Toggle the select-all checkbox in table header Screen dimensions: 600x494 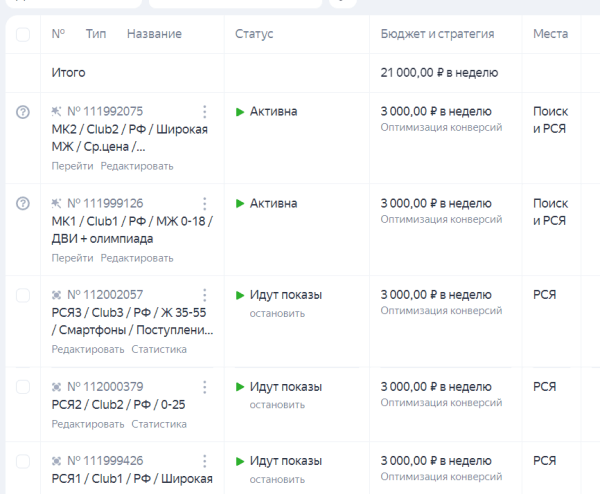(x=23, y=34)
